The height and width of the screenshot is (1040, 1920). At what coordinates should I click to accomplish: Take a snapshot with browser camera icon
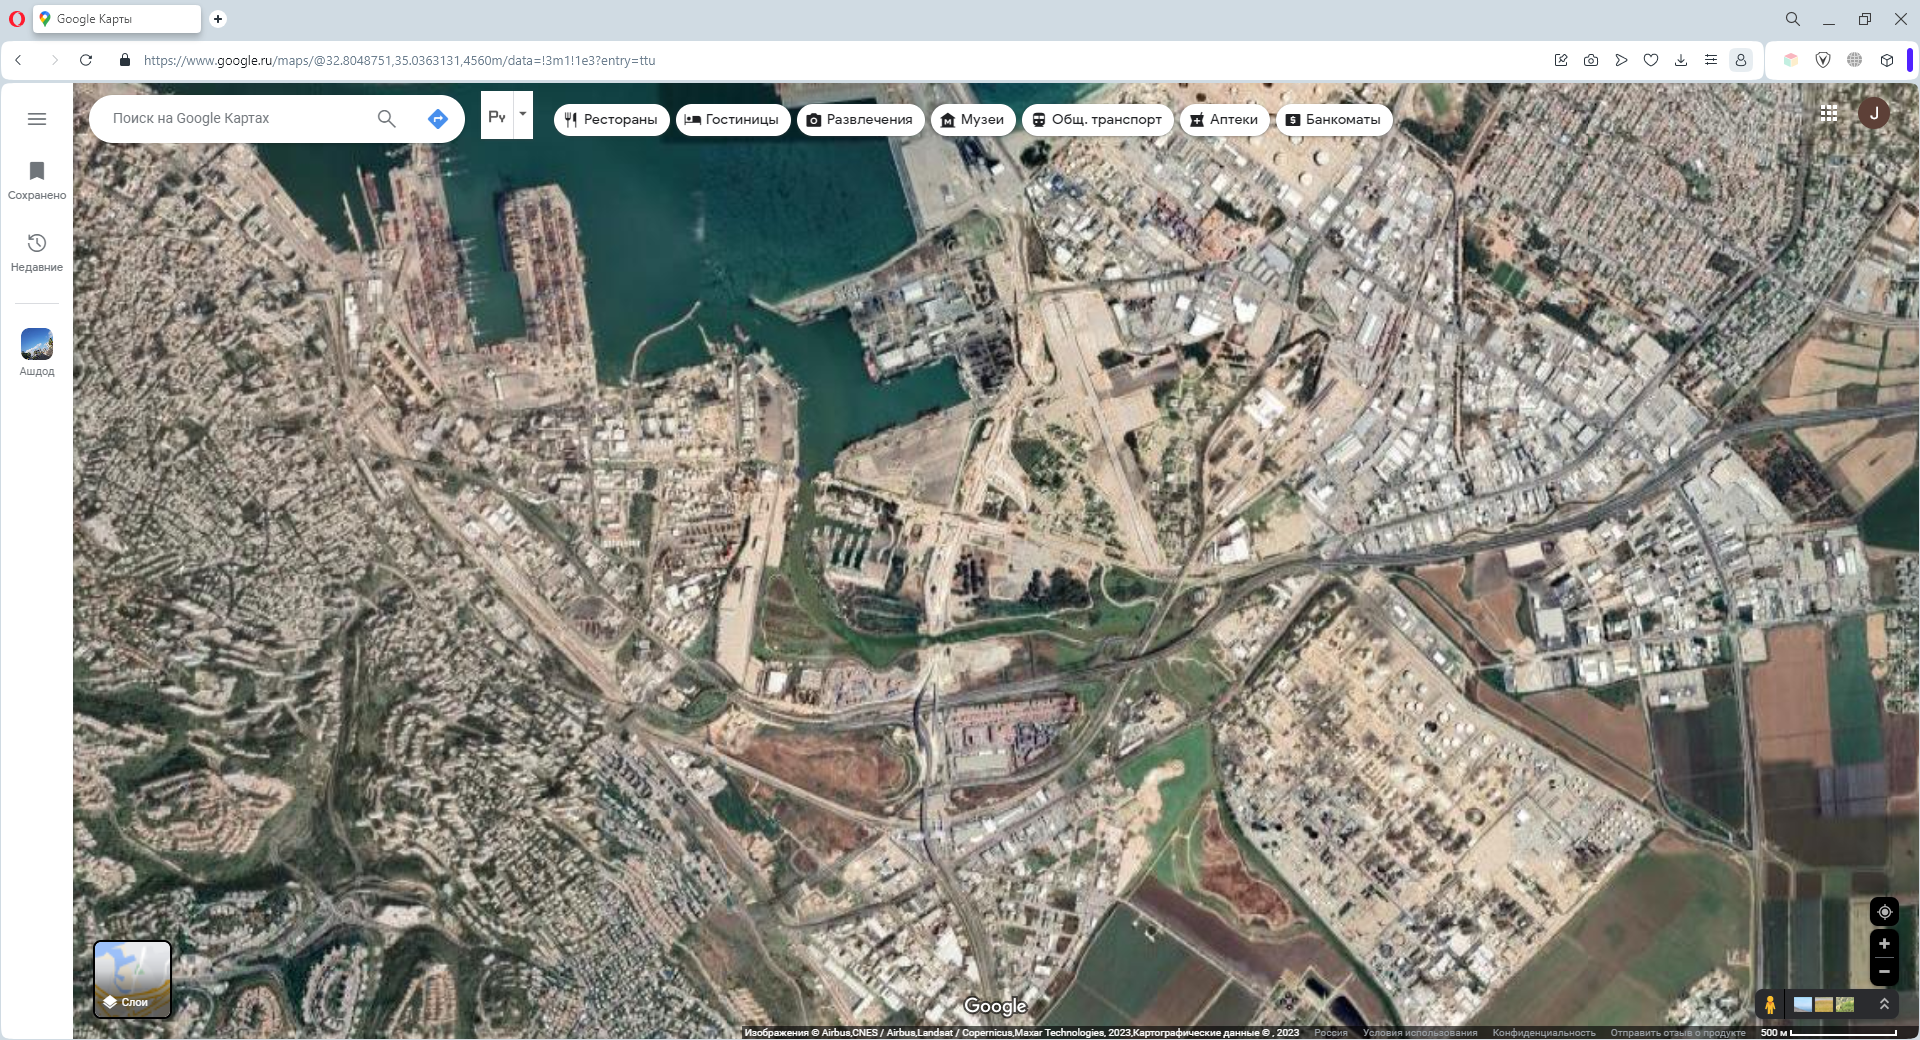(1591, 60)
